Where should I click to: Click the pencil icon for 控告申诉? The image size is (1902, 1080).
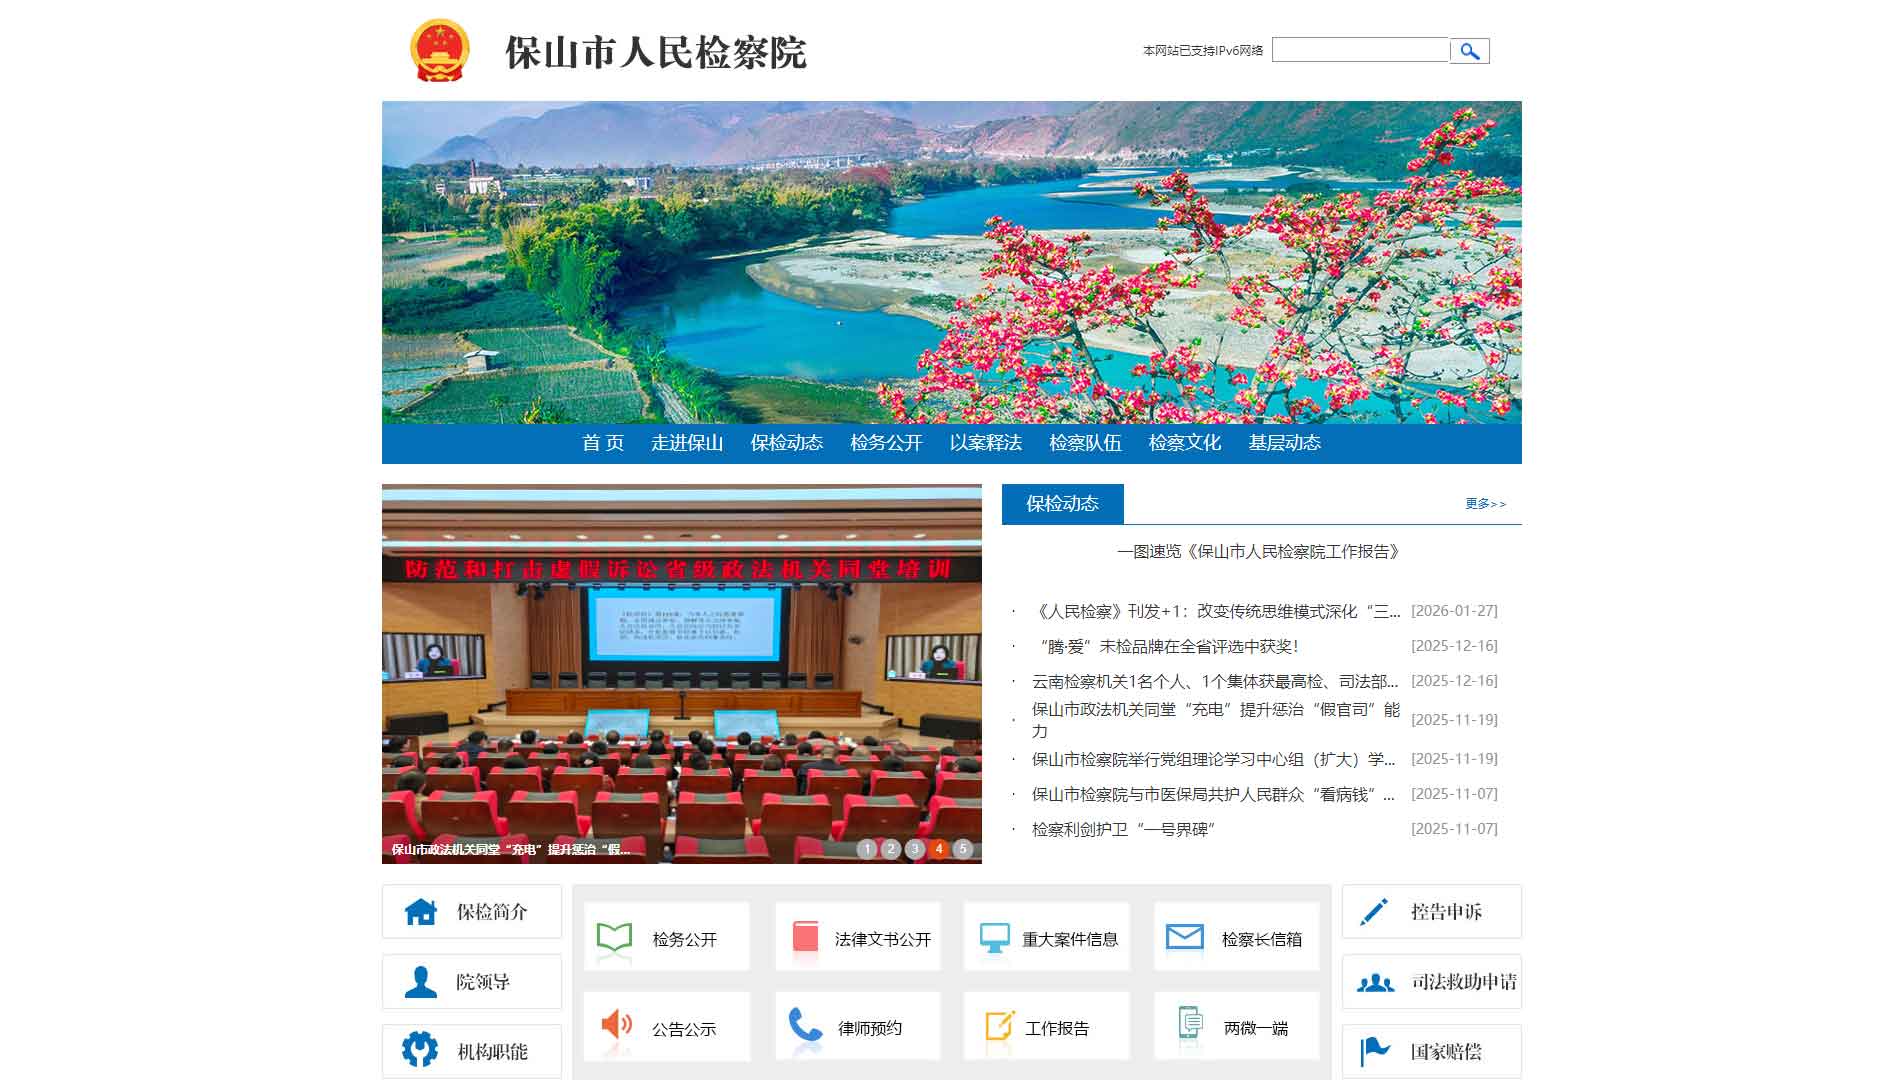tap(1374, 911)
